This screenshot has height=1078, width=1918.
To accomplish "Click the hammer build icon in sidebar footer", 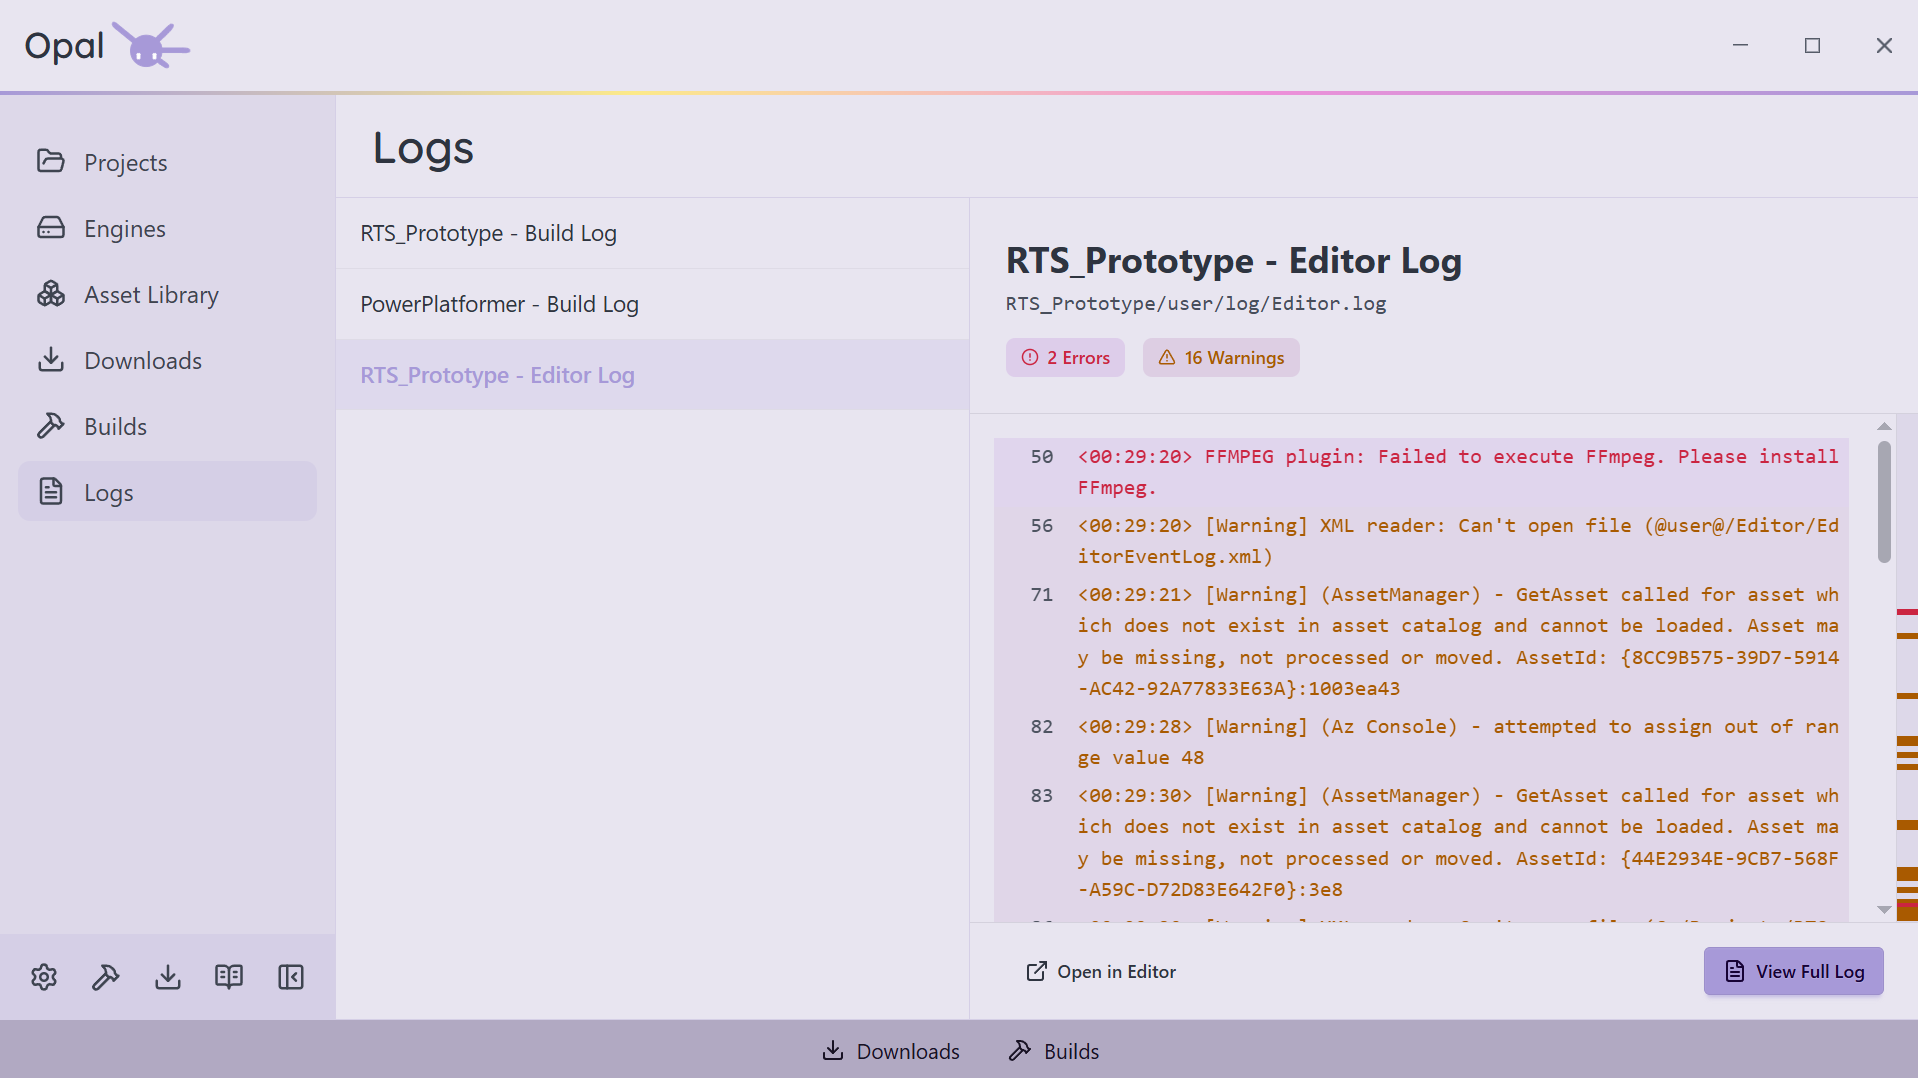I will coord(106,977).
